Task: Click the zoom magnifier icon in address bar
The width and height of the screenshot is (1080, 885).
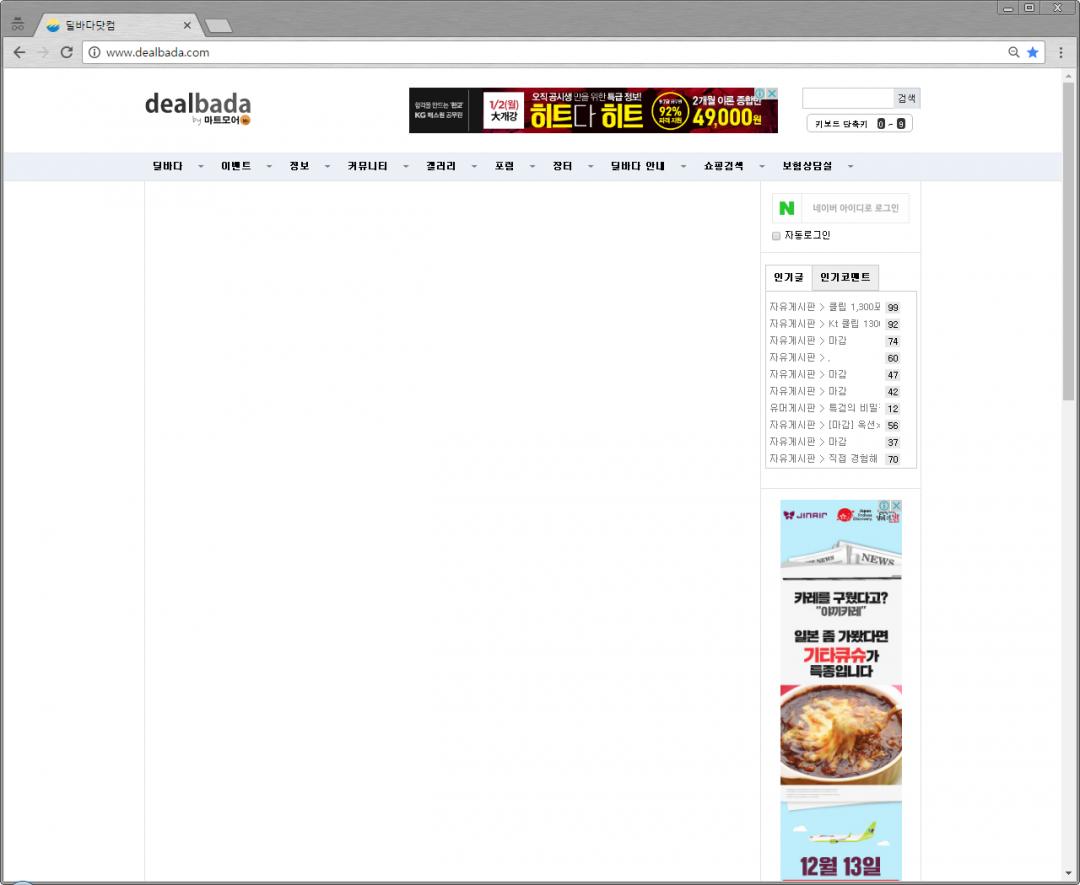Action: point(1014,52)
